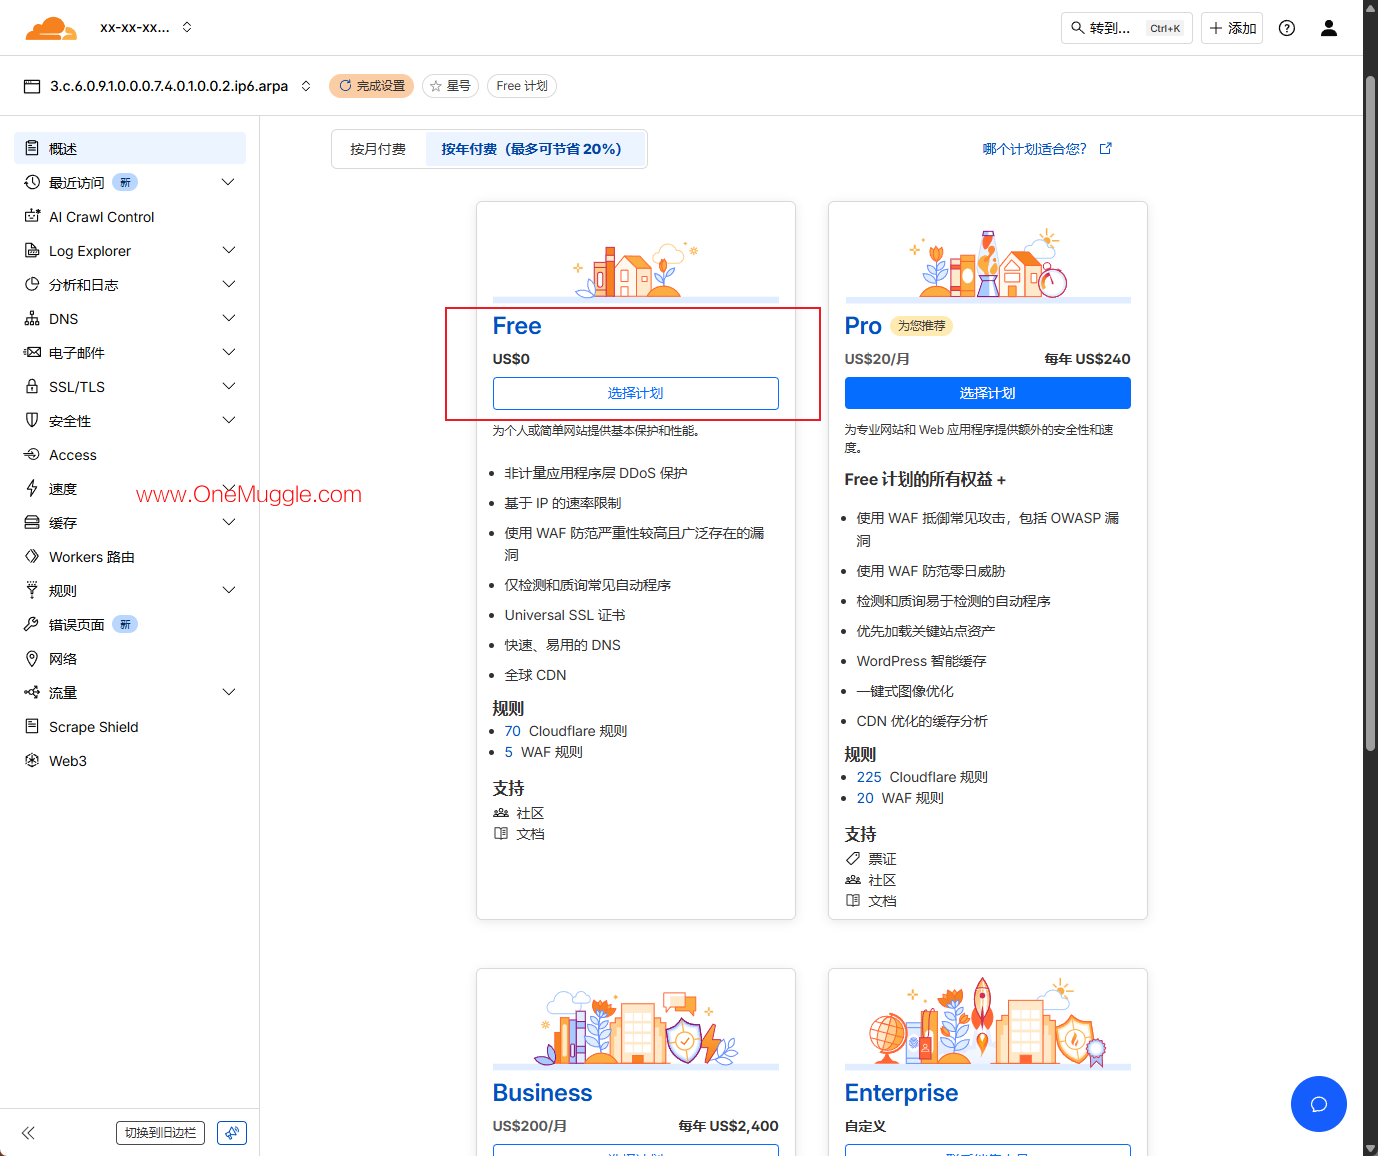Click the Scrape Shield icon
Screen dimensions: 1378x1156
(x=32, y=726)
